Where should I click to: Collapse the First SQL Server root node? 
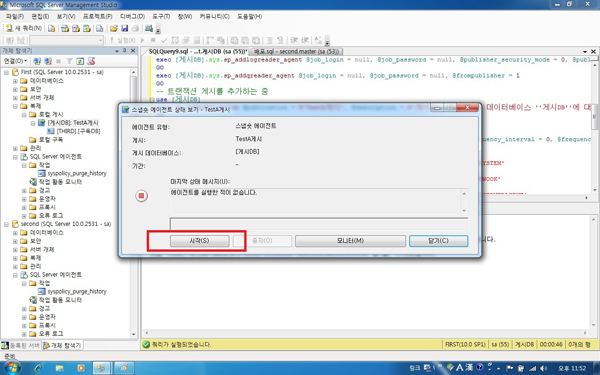7,72
